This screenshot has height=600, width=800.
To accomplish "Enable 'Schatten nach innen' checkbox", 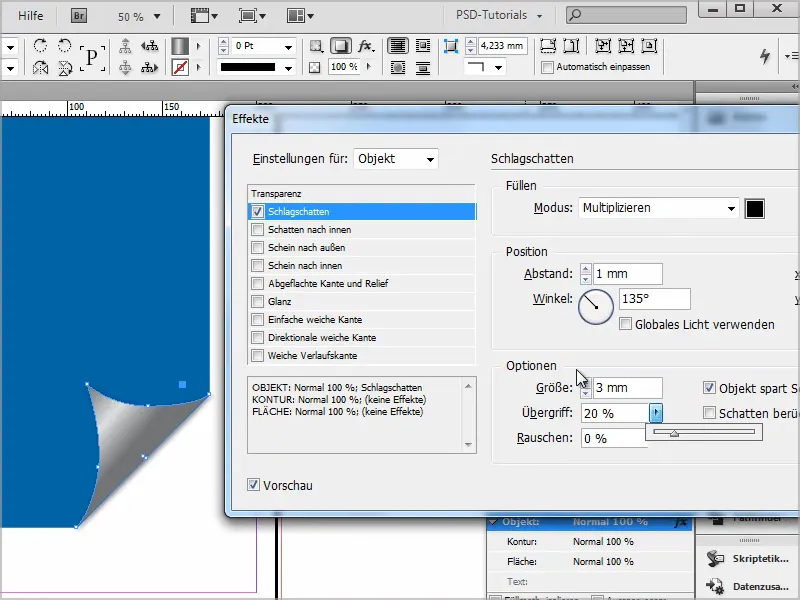I will (258, 230).
